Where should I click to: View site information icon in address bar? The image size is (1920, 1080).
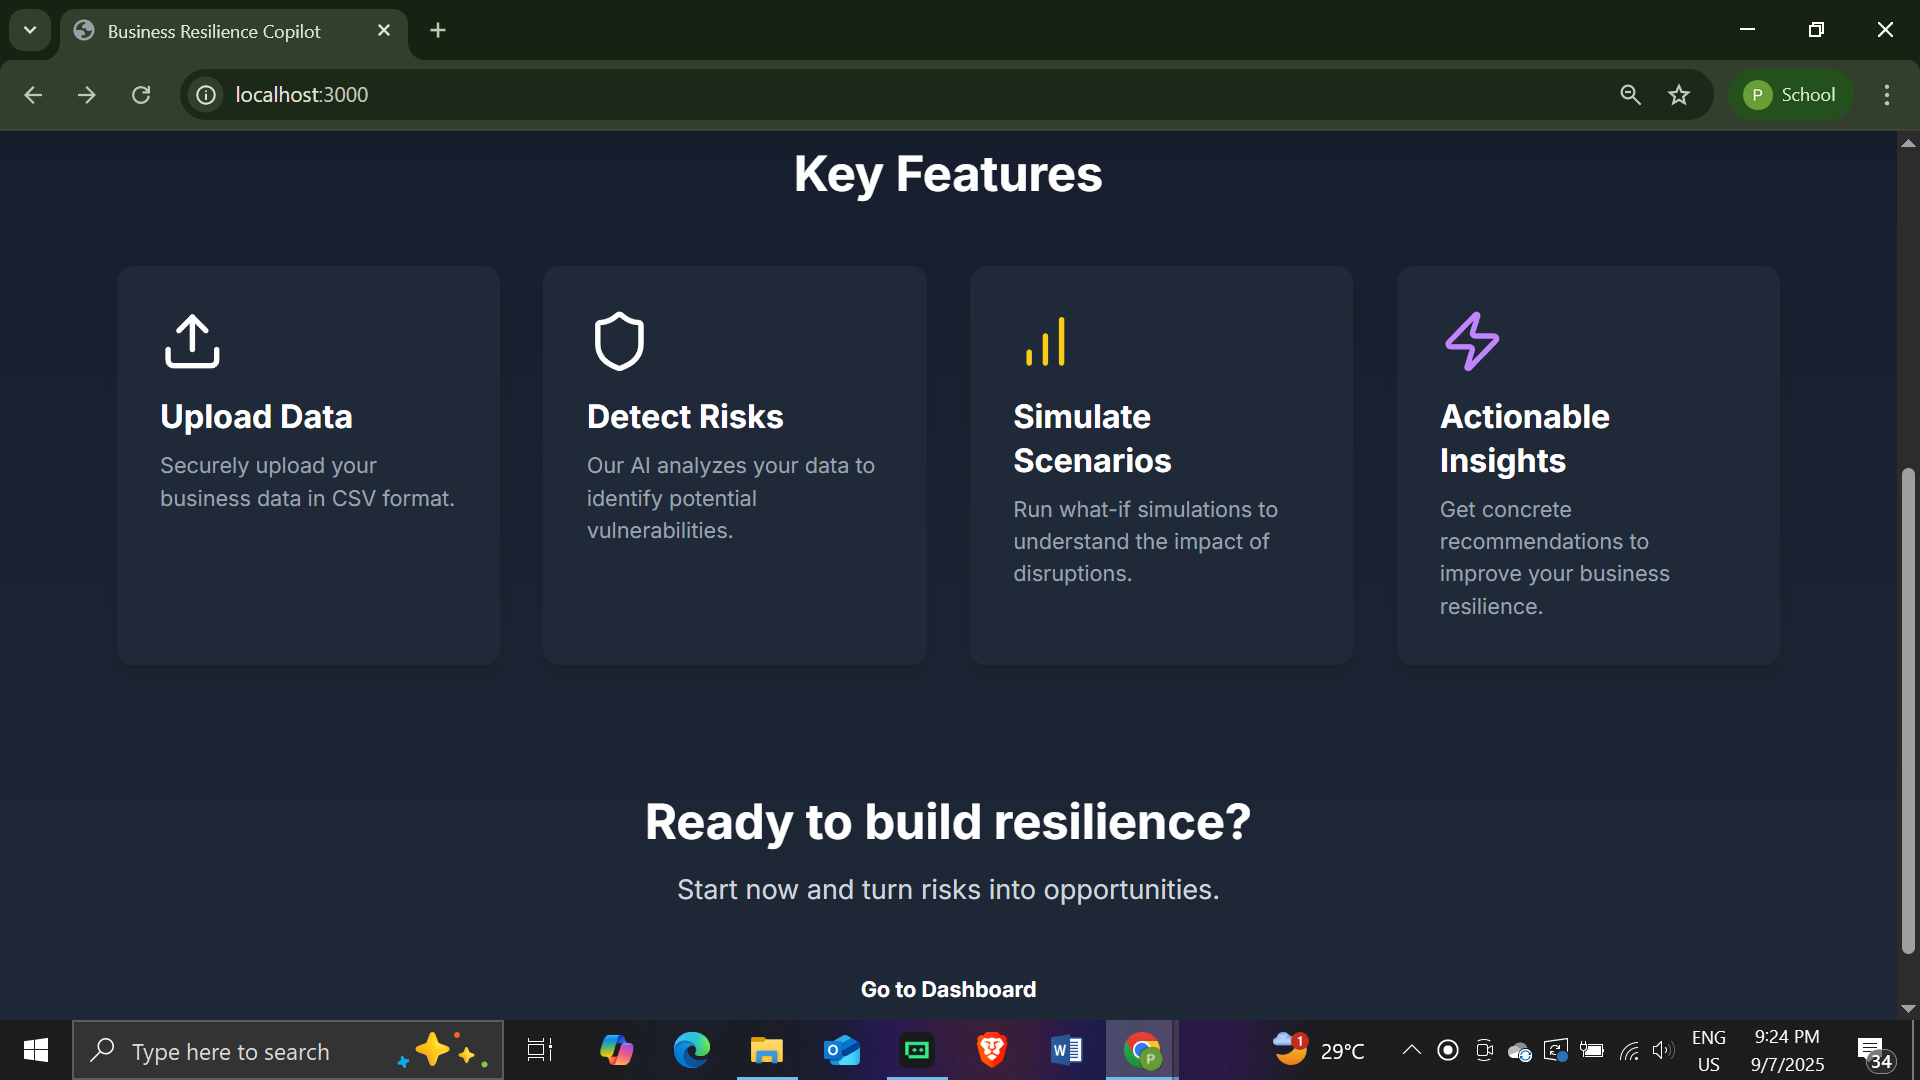[x=206, y=95]
